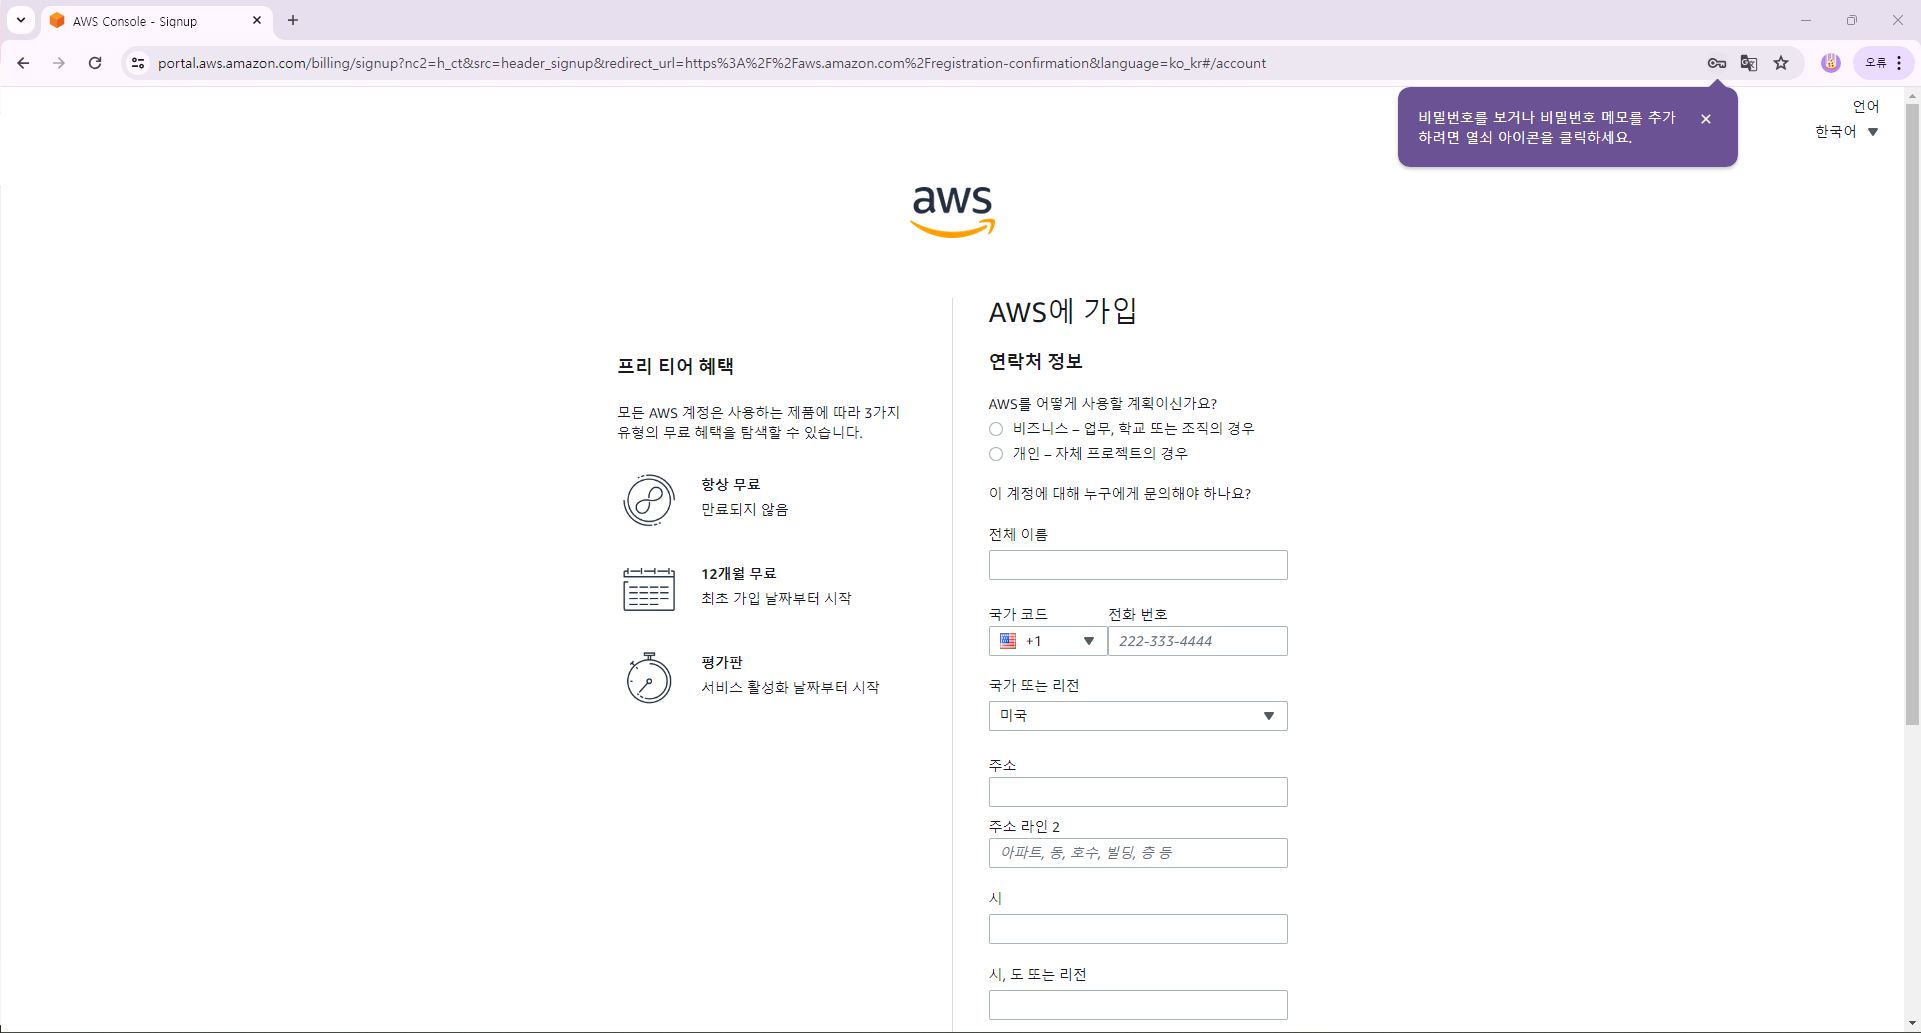Open site information icon in address bar
The width and height of the screenshot is (1921, 1033).
click(138, 63)
